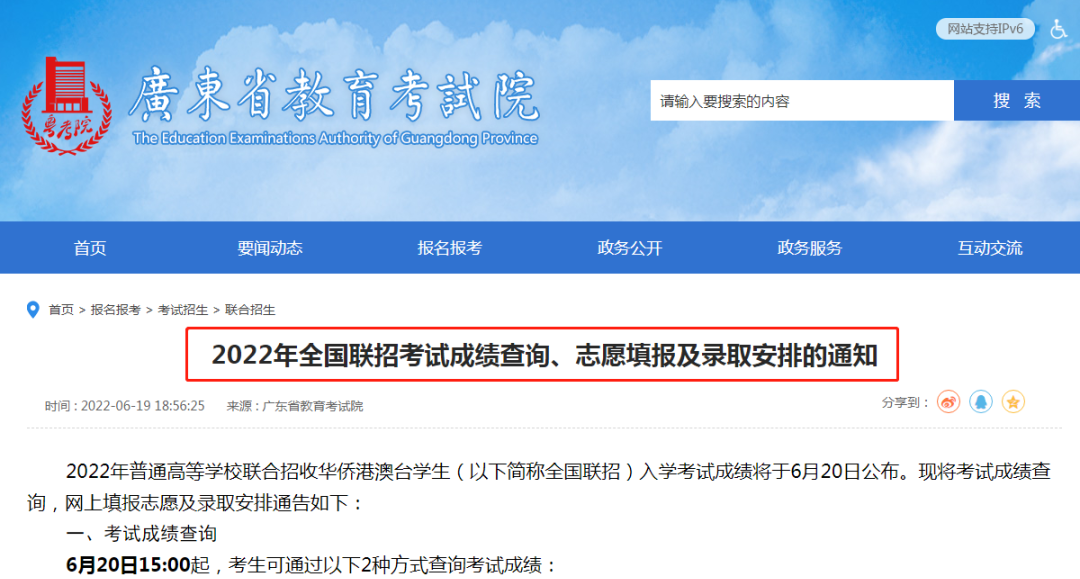The width and height of the screenshot is (1080, 579).
Task: Share article to Weibo
Action: point(948,402)
